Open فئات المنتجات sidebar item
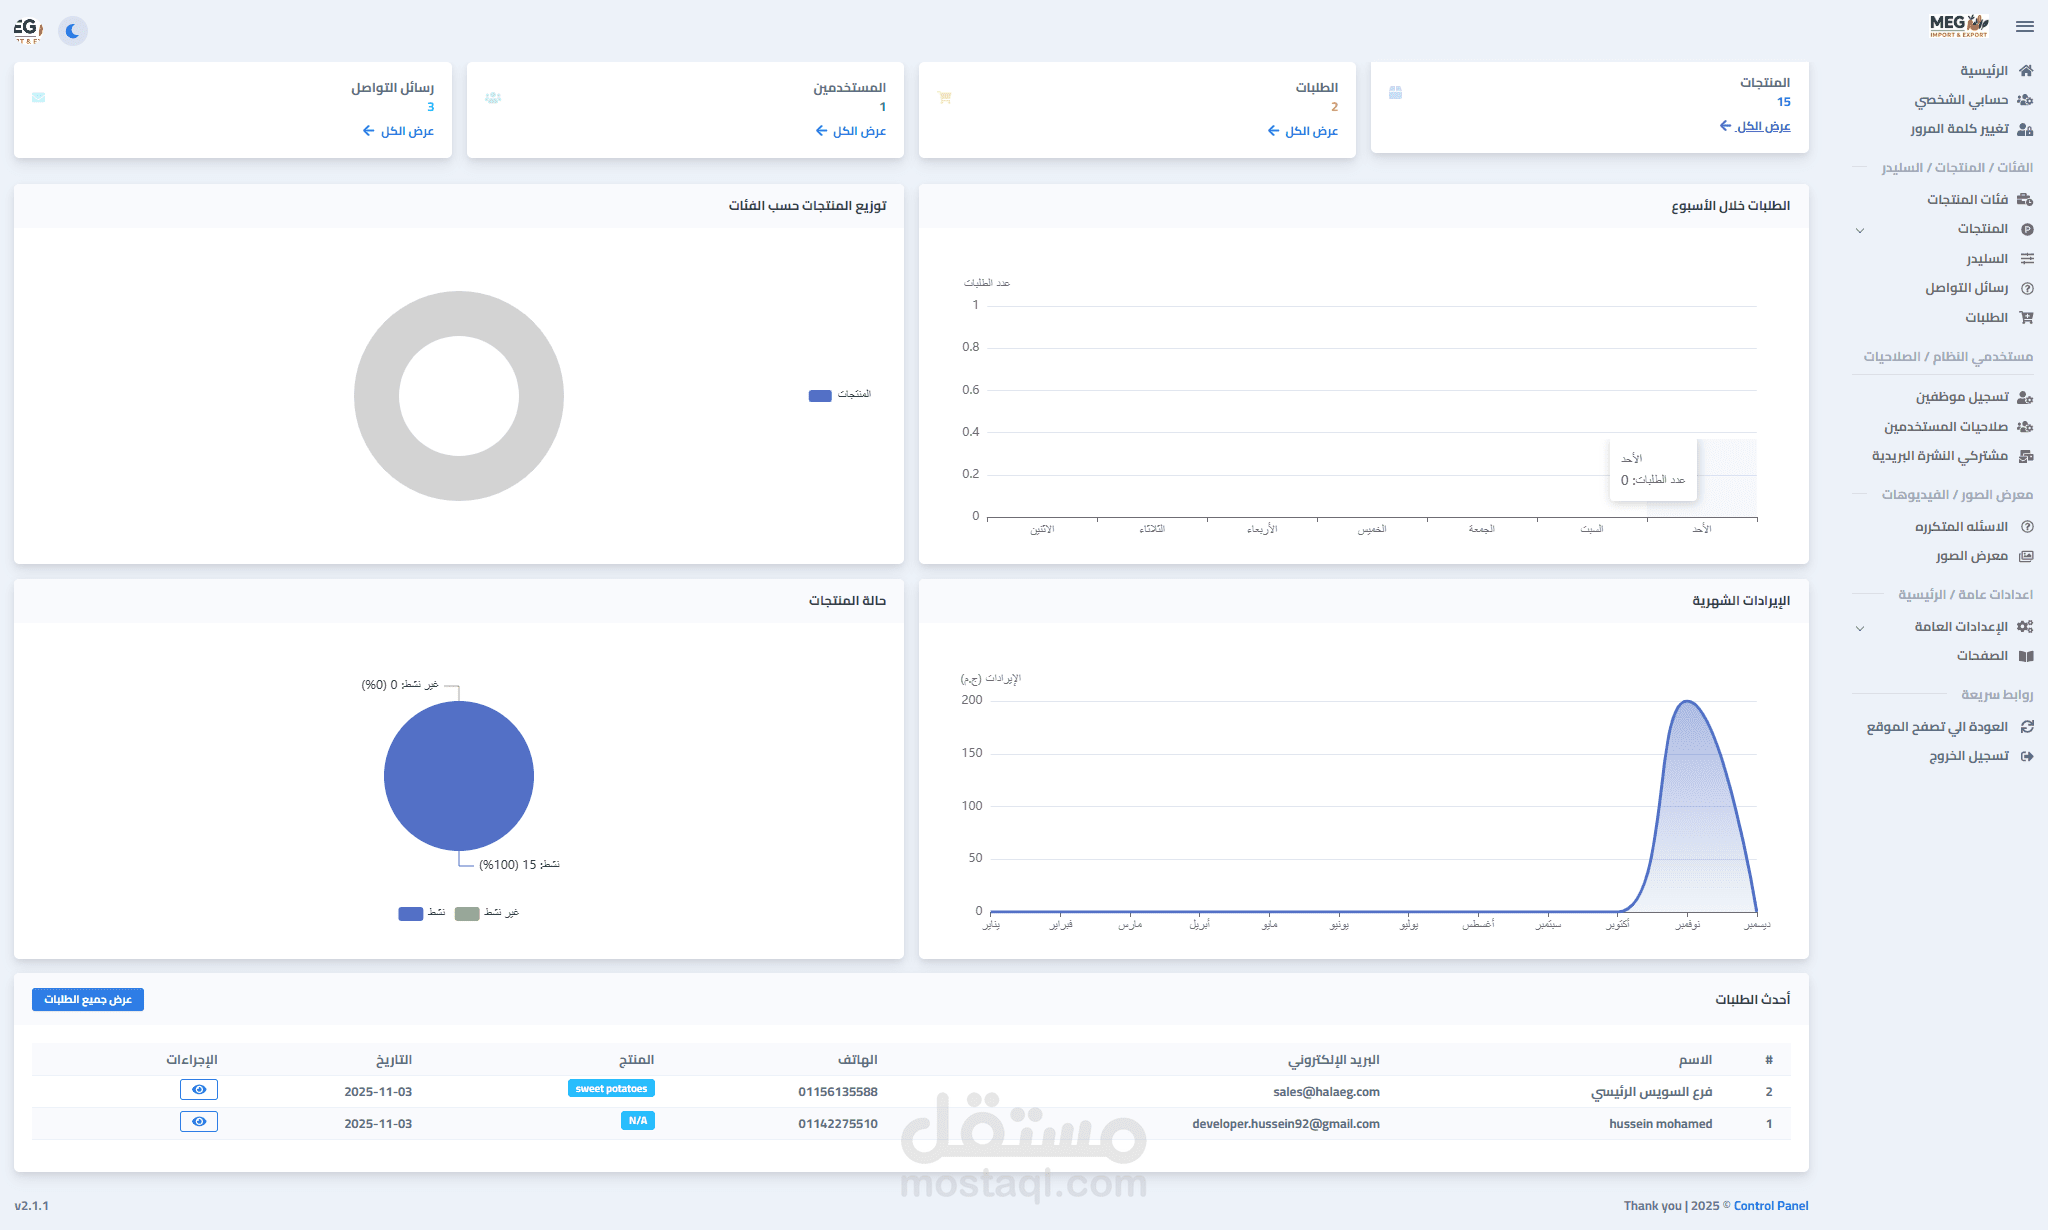The image size is (2048, 1230). tap(1967, 200)
